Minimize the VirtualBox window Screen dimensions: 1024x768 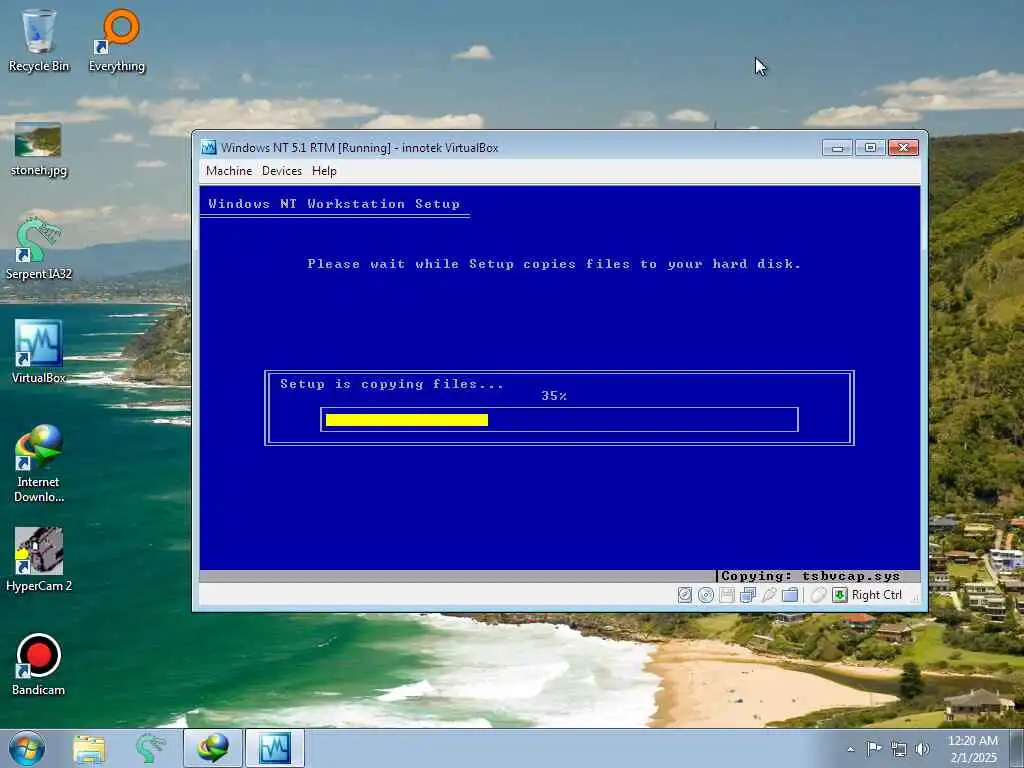[x=837, y=148]
